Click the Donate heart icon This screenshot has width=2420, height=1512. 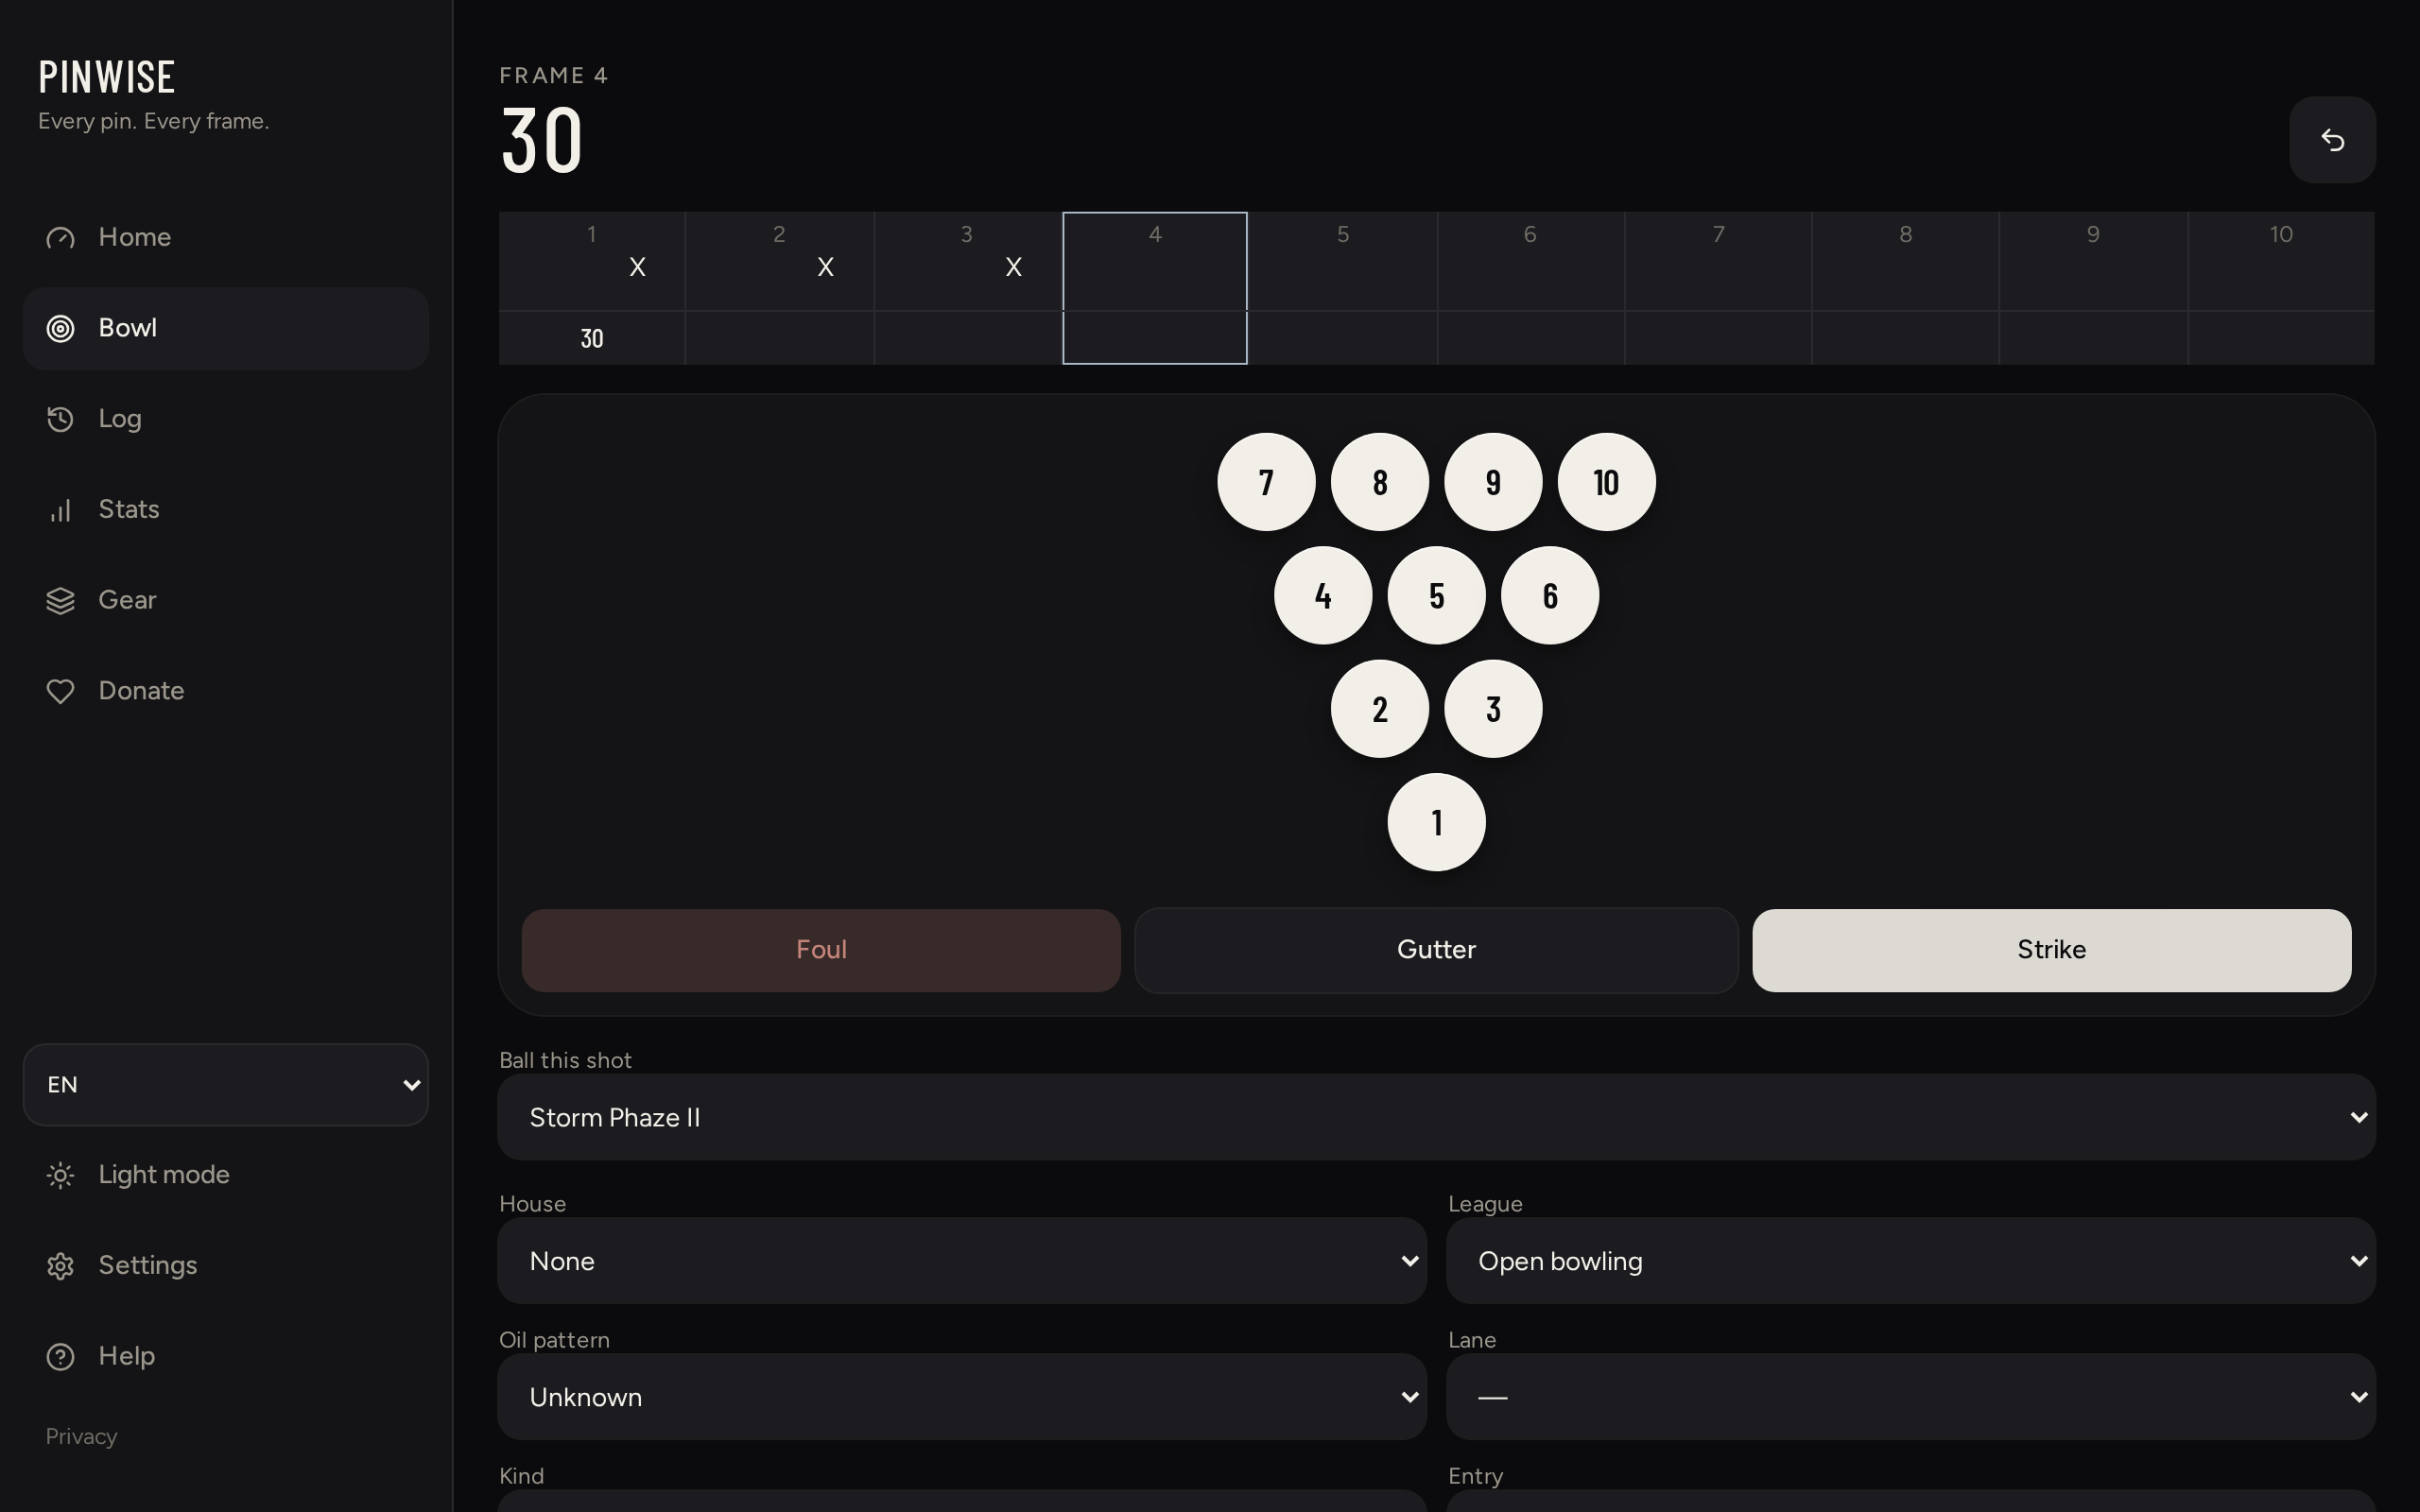(61, 691)
